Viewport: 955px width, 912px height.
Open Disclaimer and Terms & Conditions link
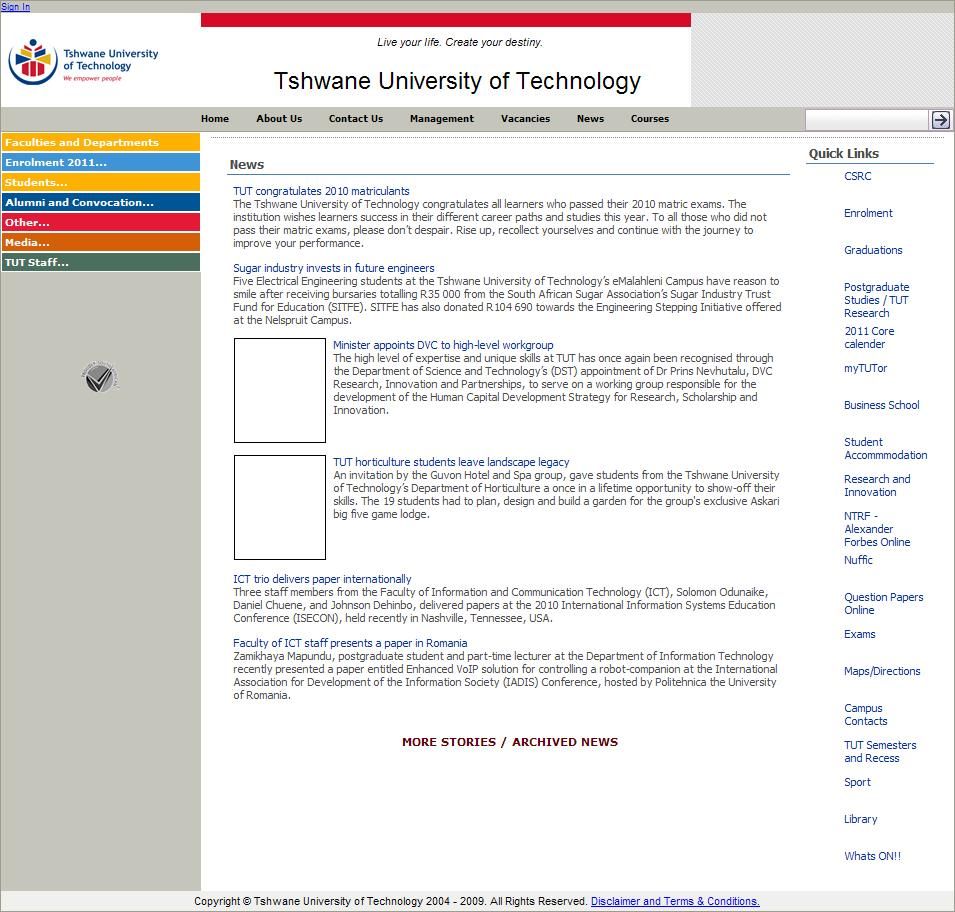[675, 901]
